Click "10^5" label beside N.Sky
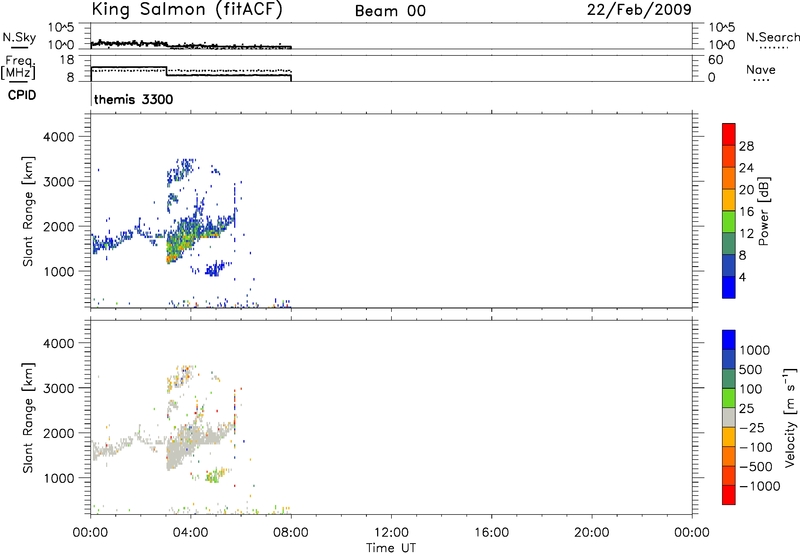Screen dimensions: 800x554 [61, 28]
